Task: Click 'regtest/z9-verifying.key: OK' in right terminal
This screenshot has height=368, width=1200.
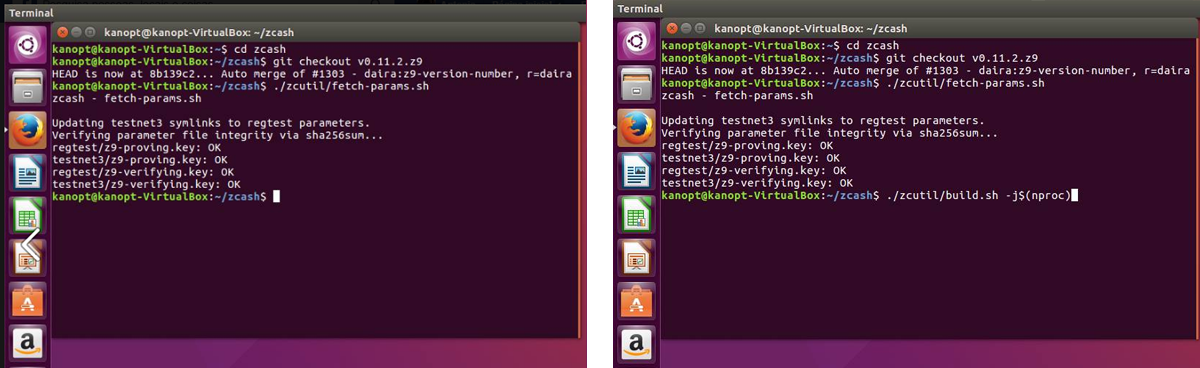Action: [x=752, y=171]
